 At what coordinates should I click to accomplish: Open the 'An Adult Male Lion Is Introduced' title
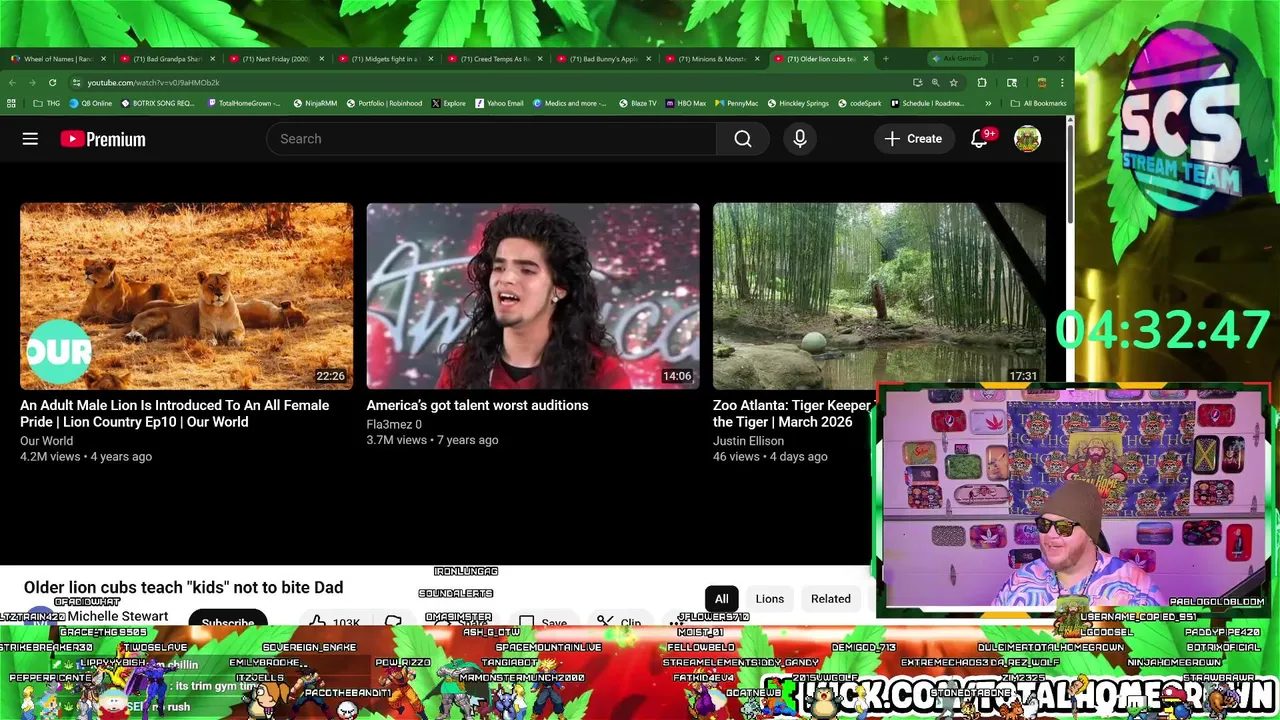coord(175,413)
